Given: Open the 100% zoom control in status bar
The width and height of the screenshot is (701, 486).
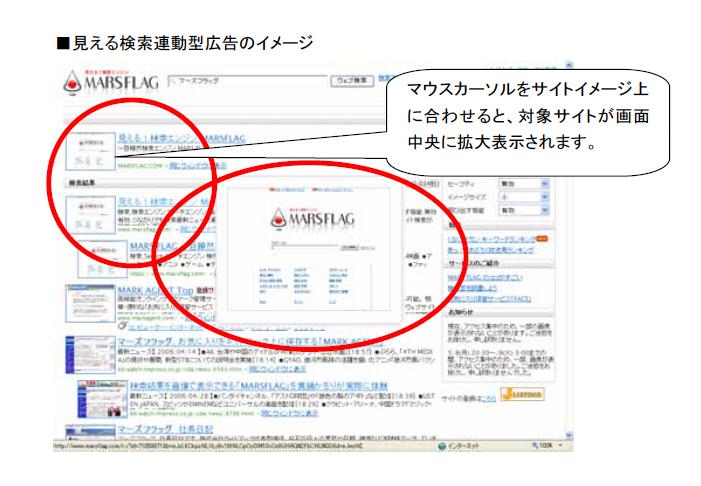Looking at the screenshot, I should tap(546, 446).
